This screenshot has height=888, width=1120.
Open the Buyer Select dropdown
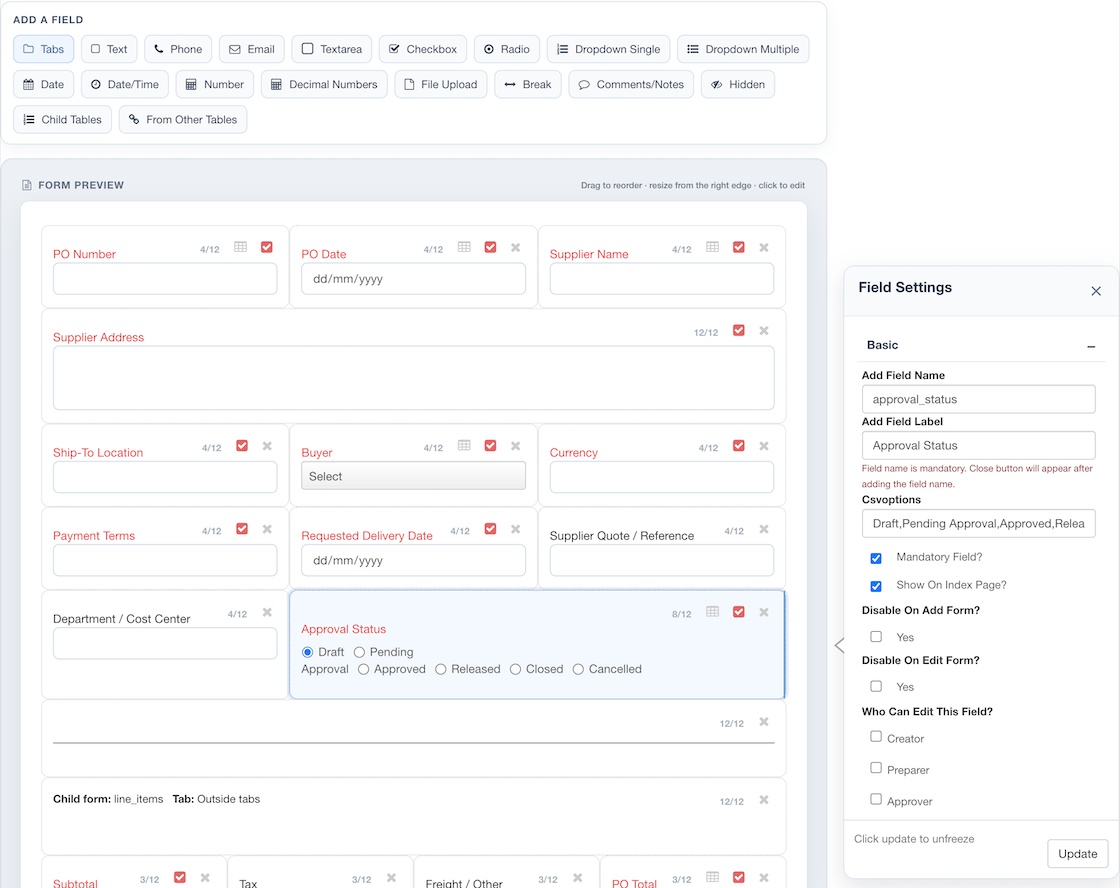coord(413,477)
